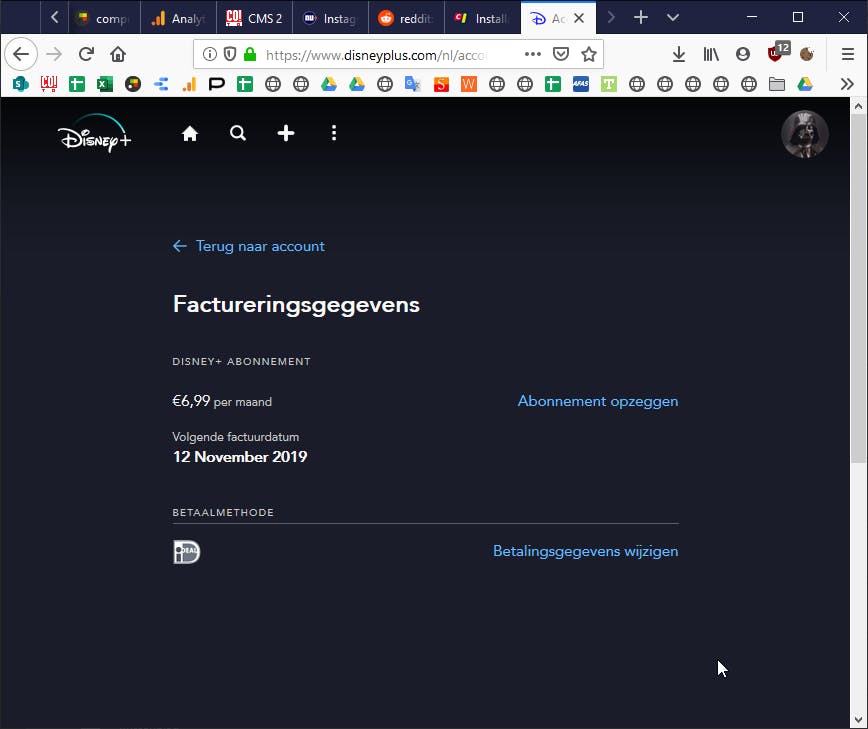Click the Disney+ logo
Viewport: 868px width, 729px height.
[x=95, y=133]
